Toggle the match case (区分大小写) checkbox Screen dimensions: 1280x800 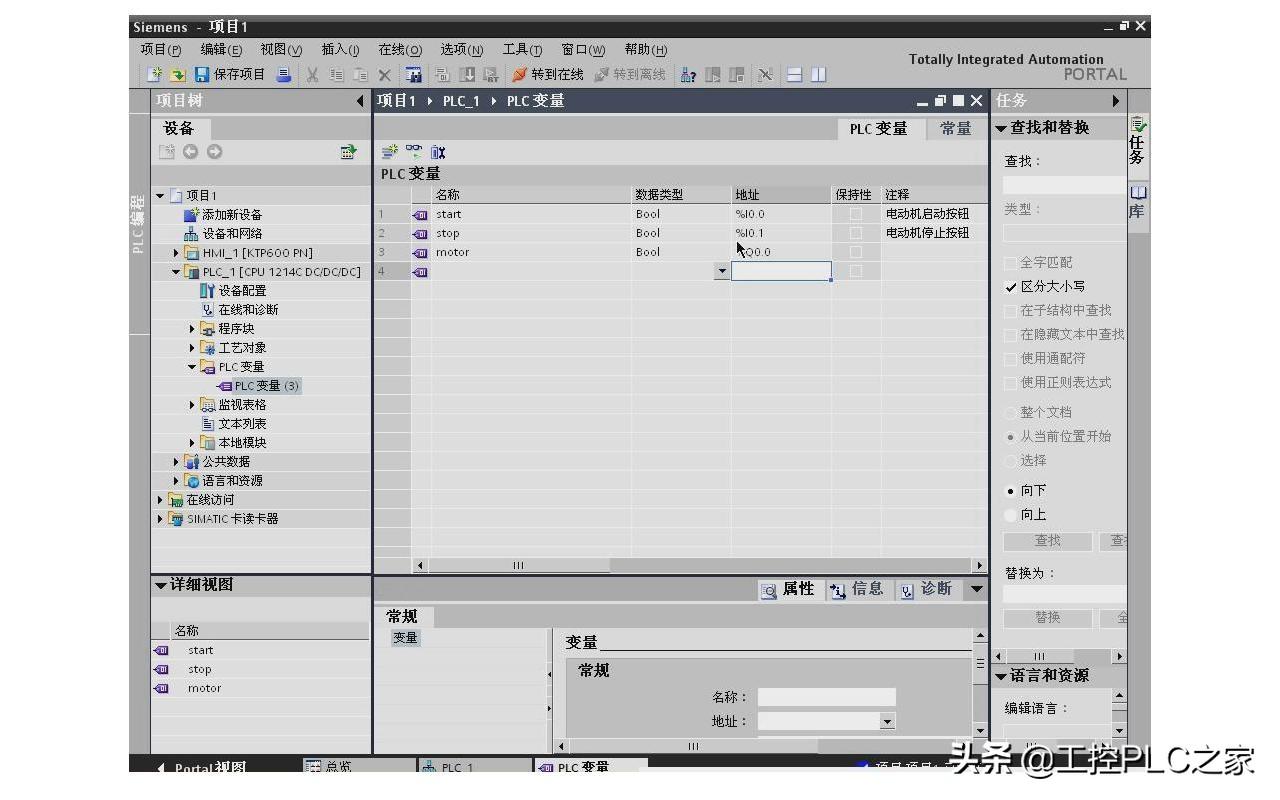coord(1011,287)
